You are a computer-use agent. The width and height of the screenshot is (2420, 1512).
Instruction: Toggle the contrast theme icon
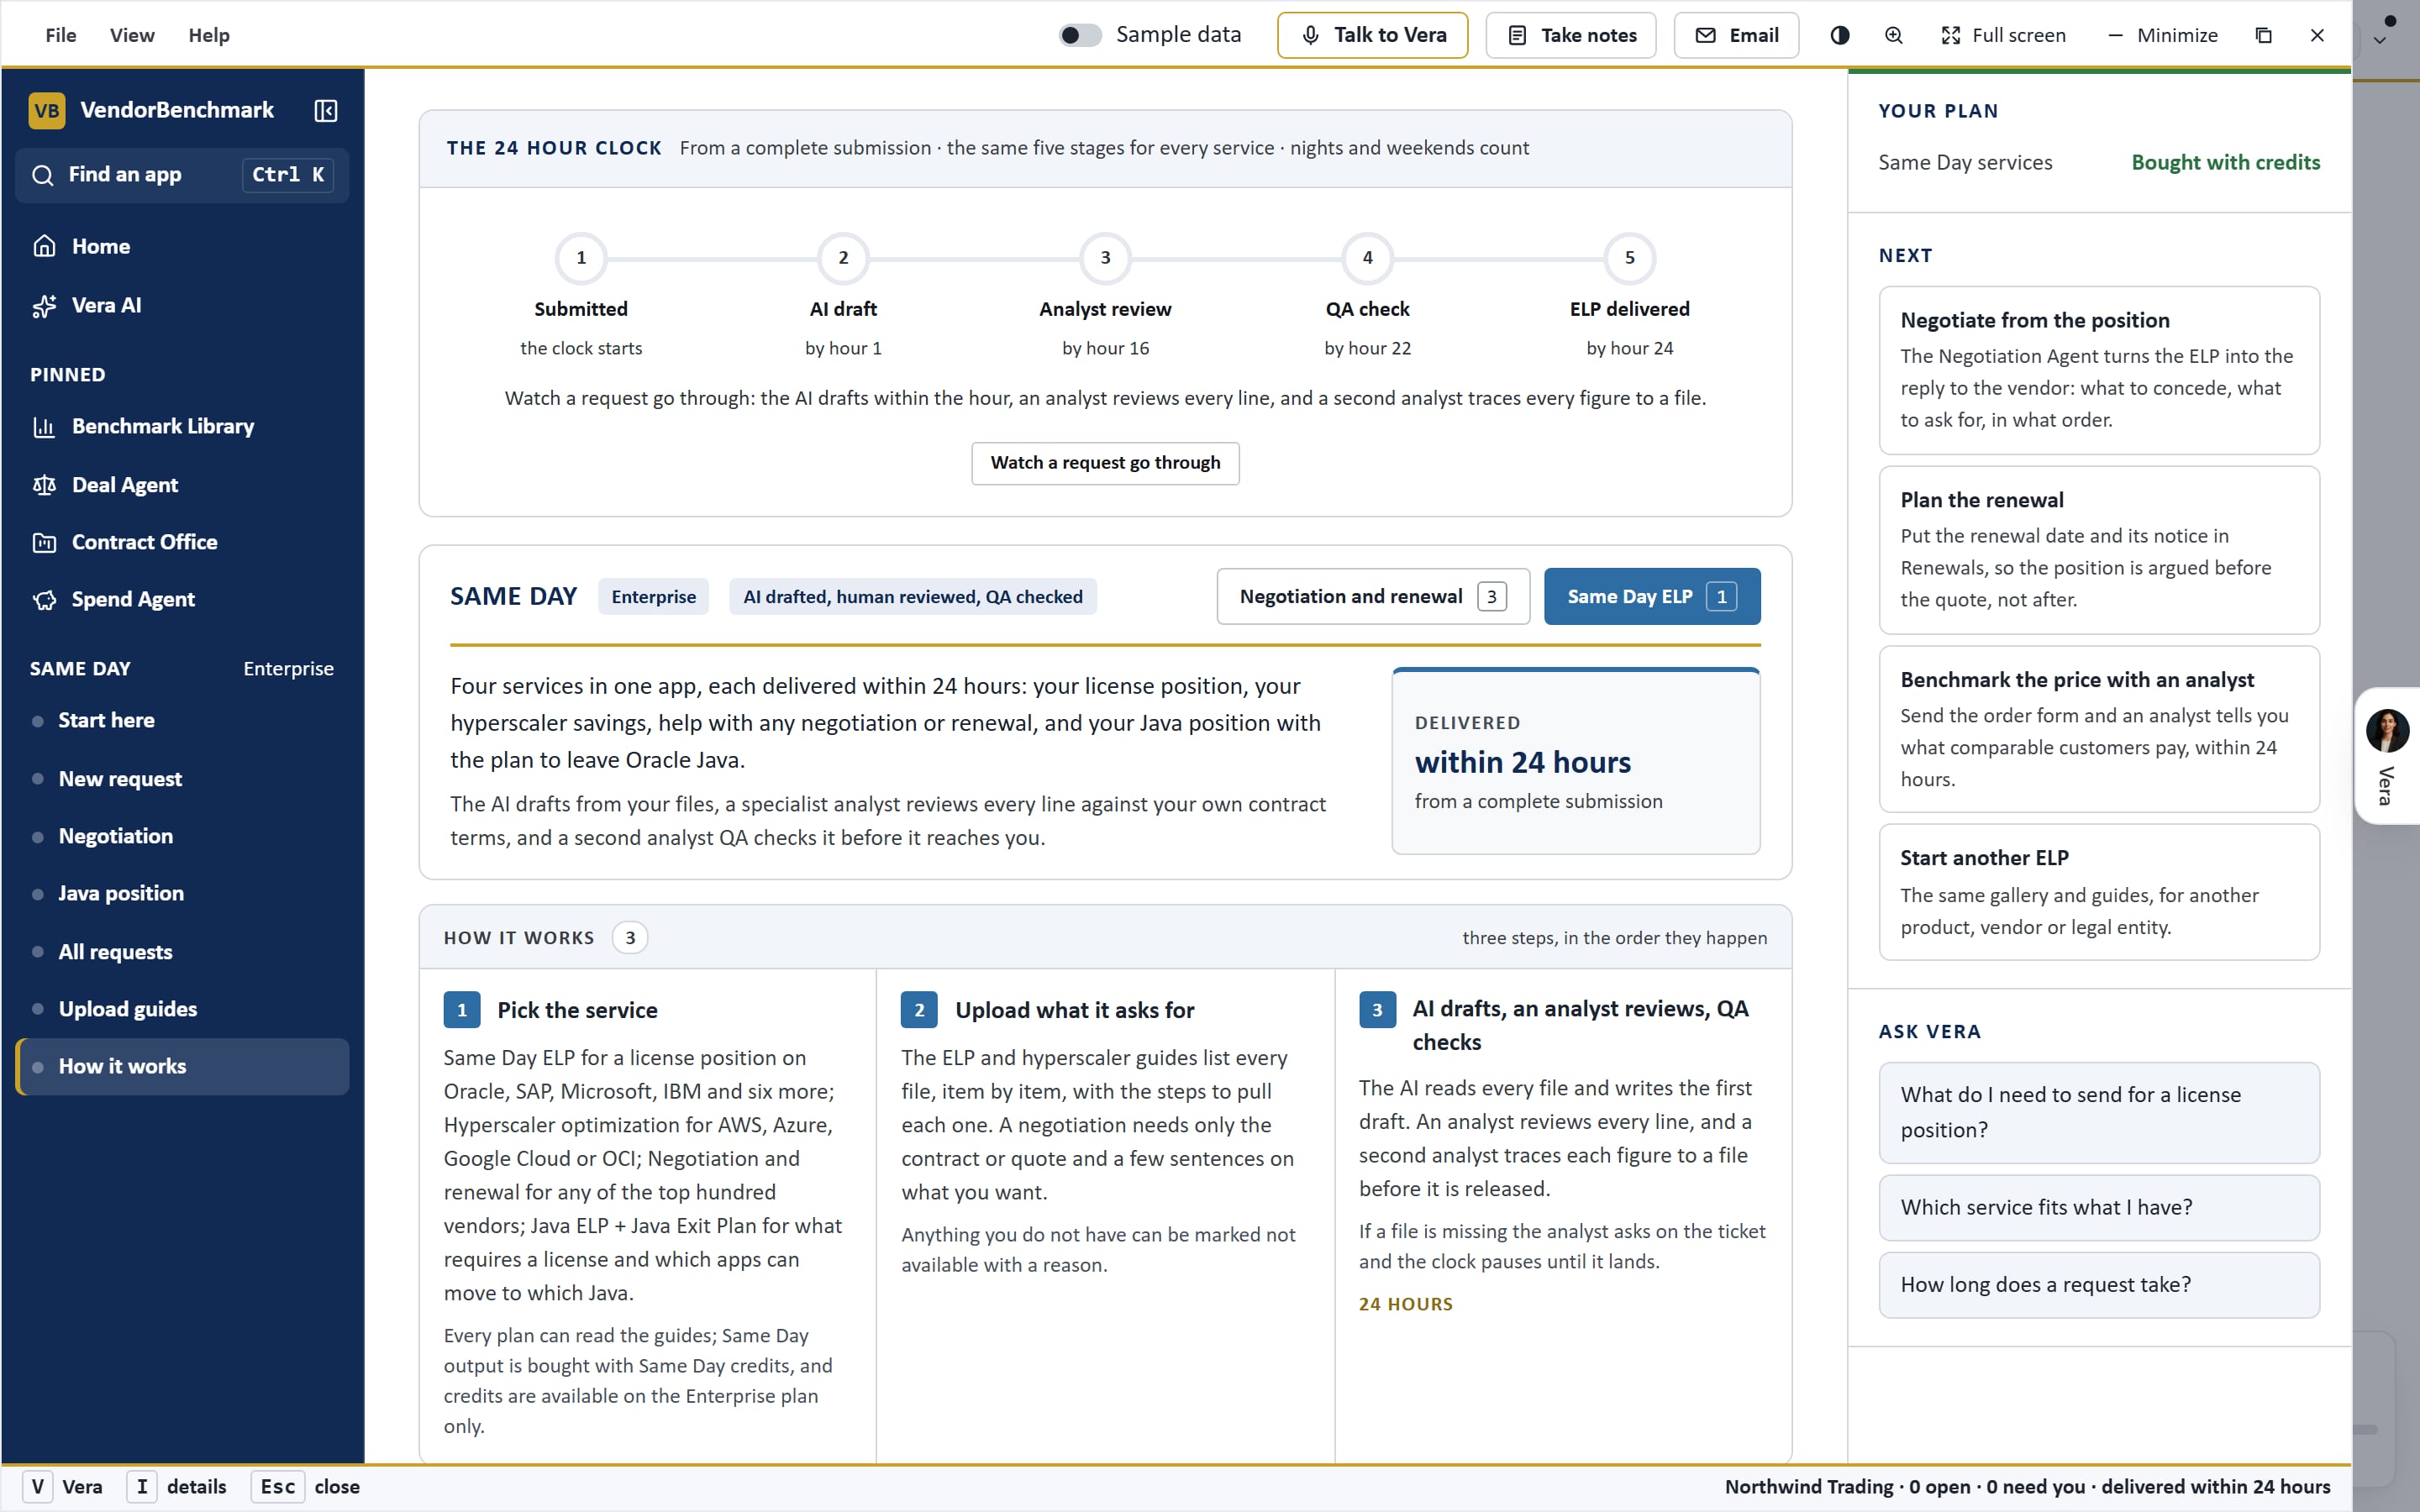coord(1839,35)
